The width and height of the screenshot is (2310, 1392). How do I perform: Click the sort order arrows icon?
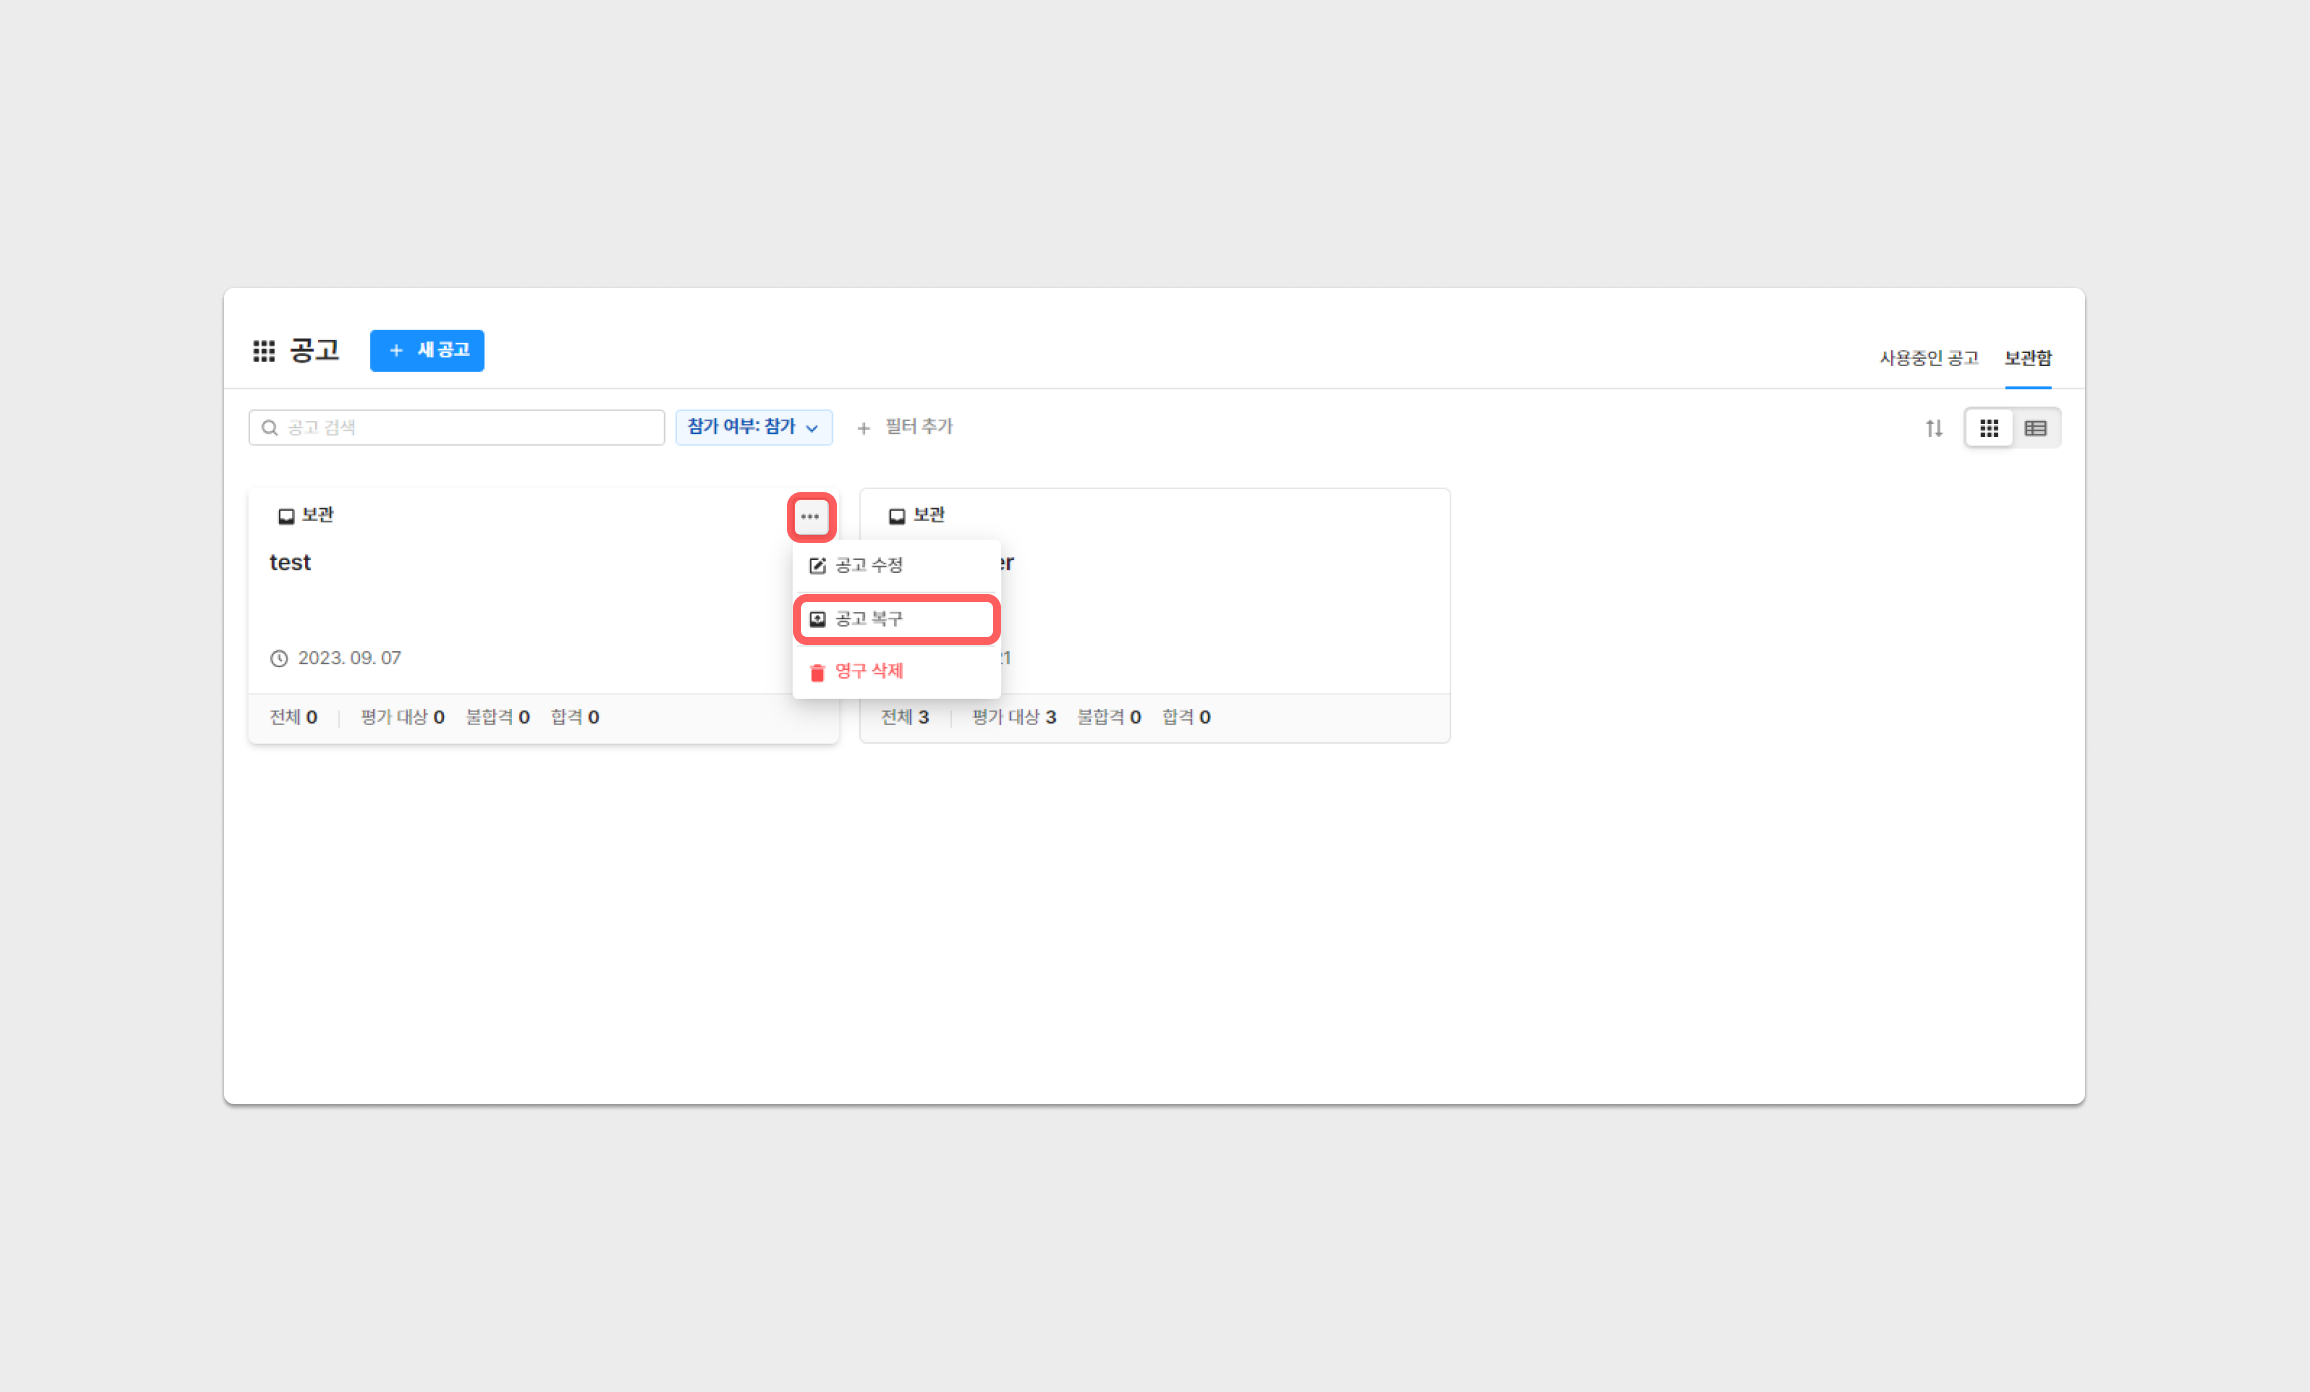point(1934,428)
